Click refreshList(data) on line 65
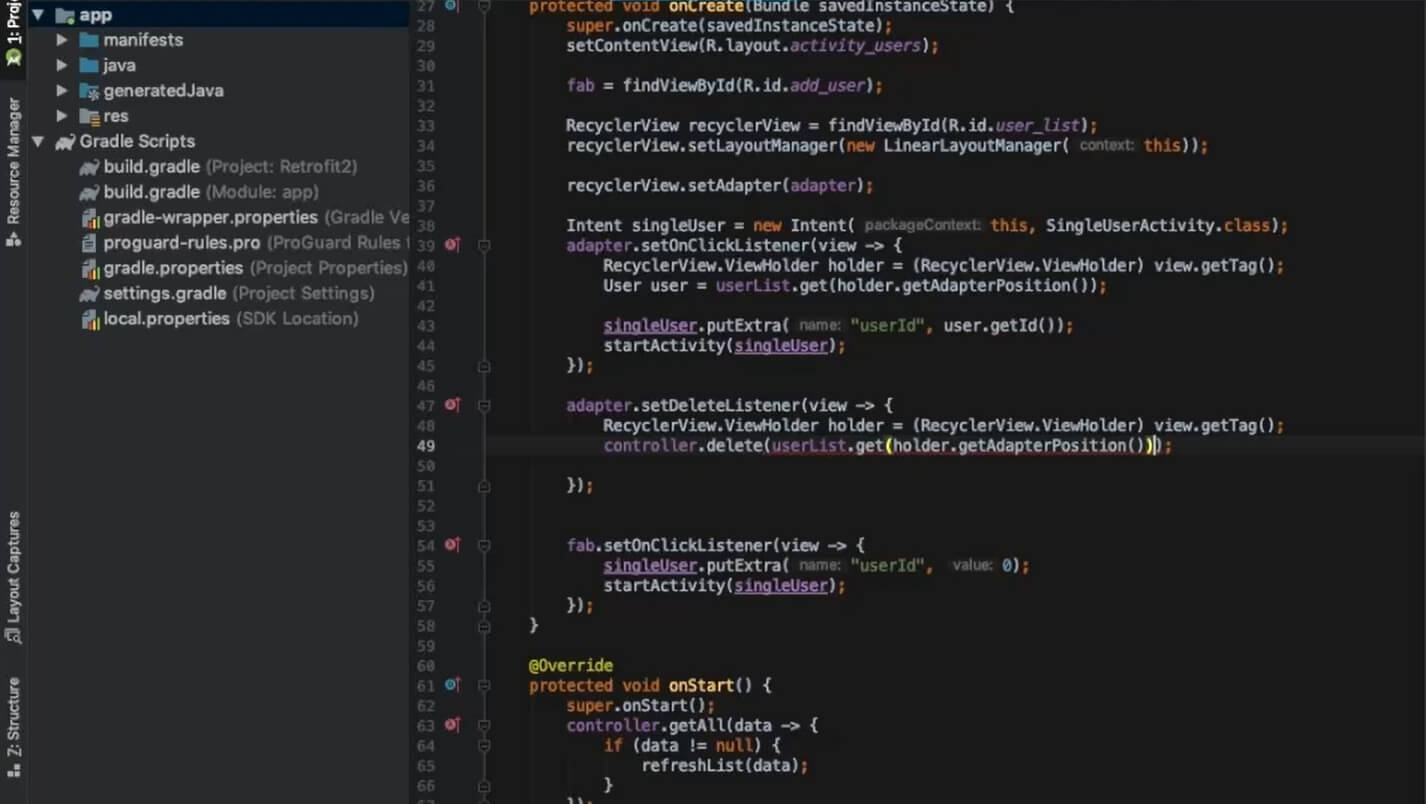 [x=719, y=766]
